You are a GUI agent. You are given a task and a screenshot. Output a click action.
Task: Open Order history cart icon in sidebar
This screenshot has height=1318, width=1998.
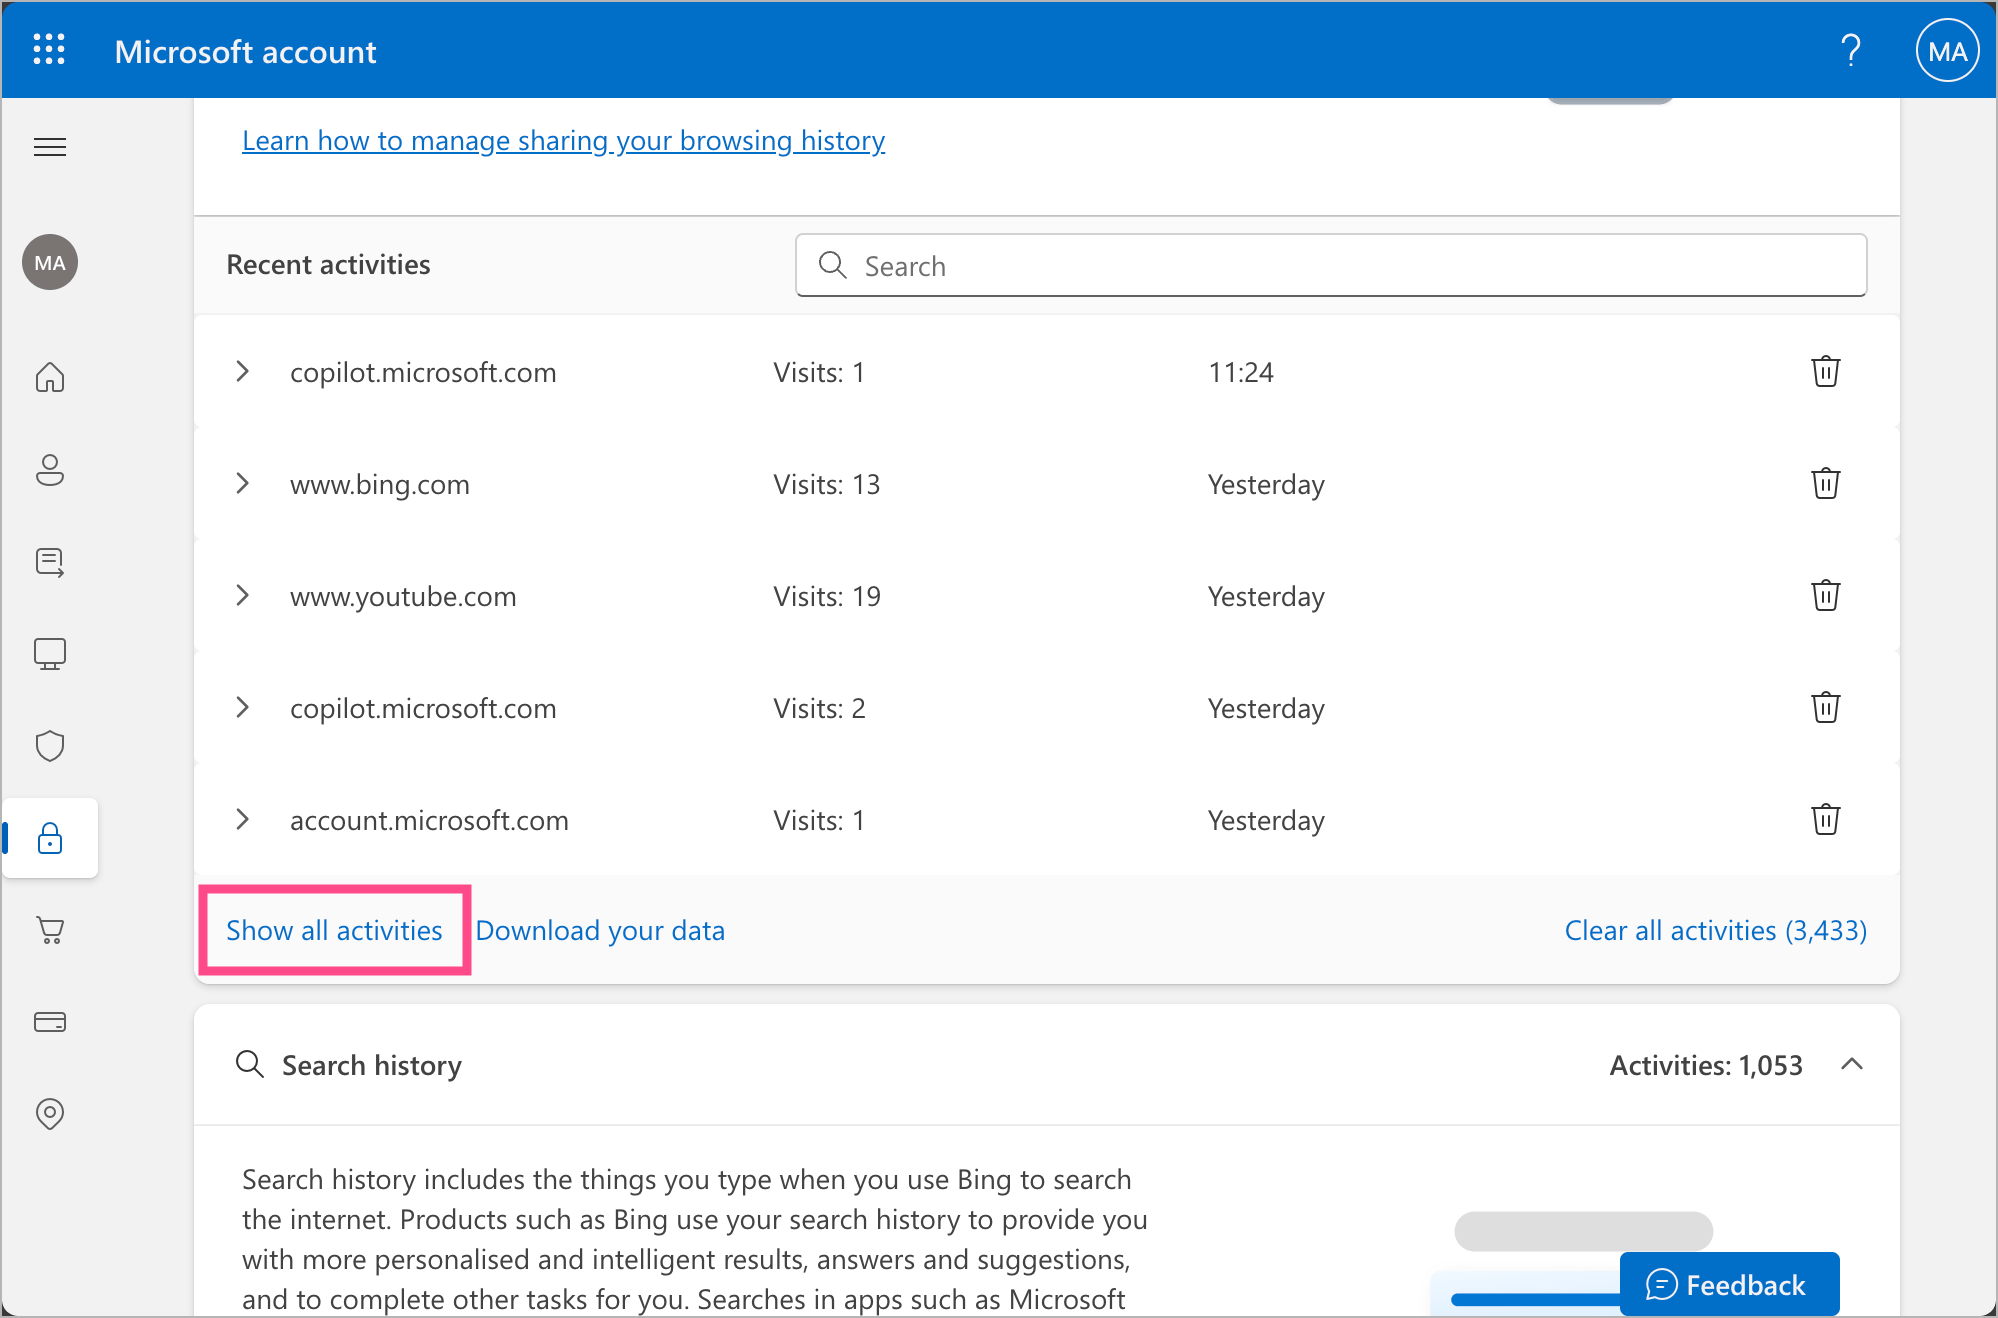pos(50,930)
